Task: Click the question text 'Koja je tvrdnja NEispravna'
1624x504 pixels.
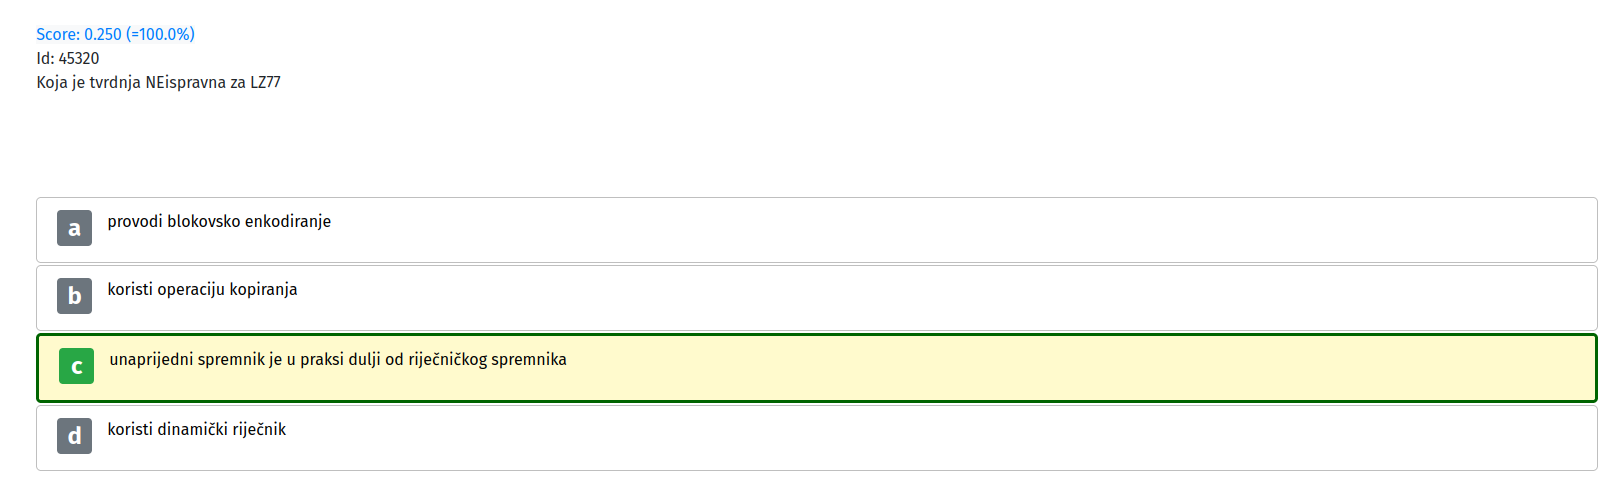Action: tap(131, 82)
